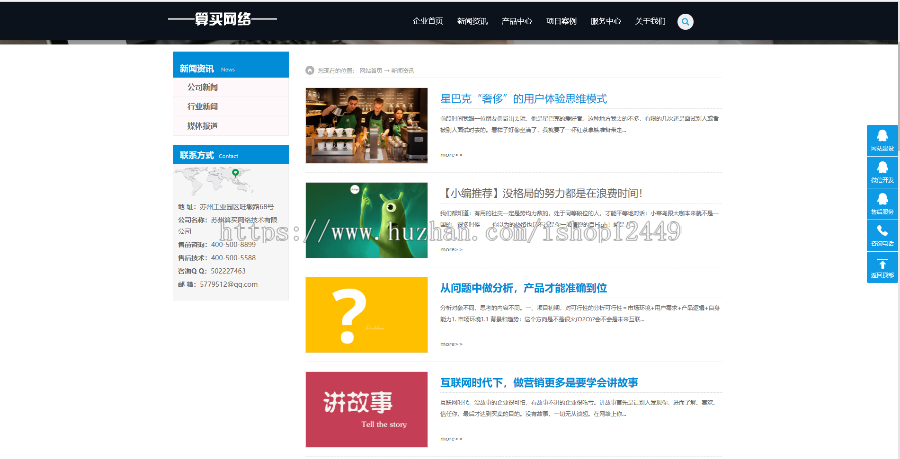This screenshot has width=900, height=459.
Task: Open the search icon in header
Action: point(685,22)
